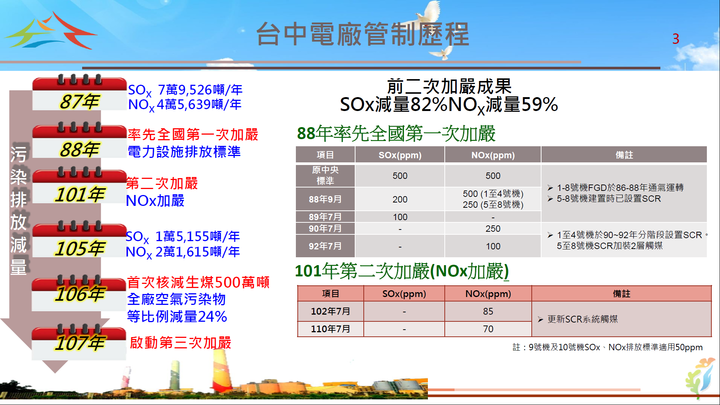
Task: Click red text 啟動第三次加嚴
Action: [180, 343]
